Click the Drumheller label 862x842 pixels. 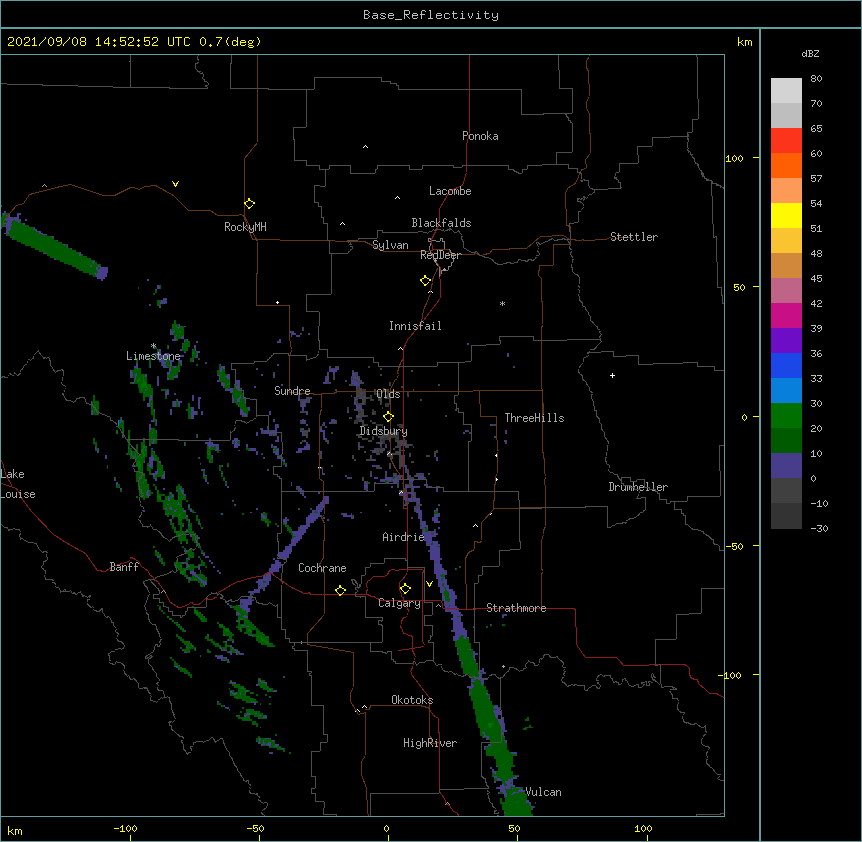click(638, 487)
